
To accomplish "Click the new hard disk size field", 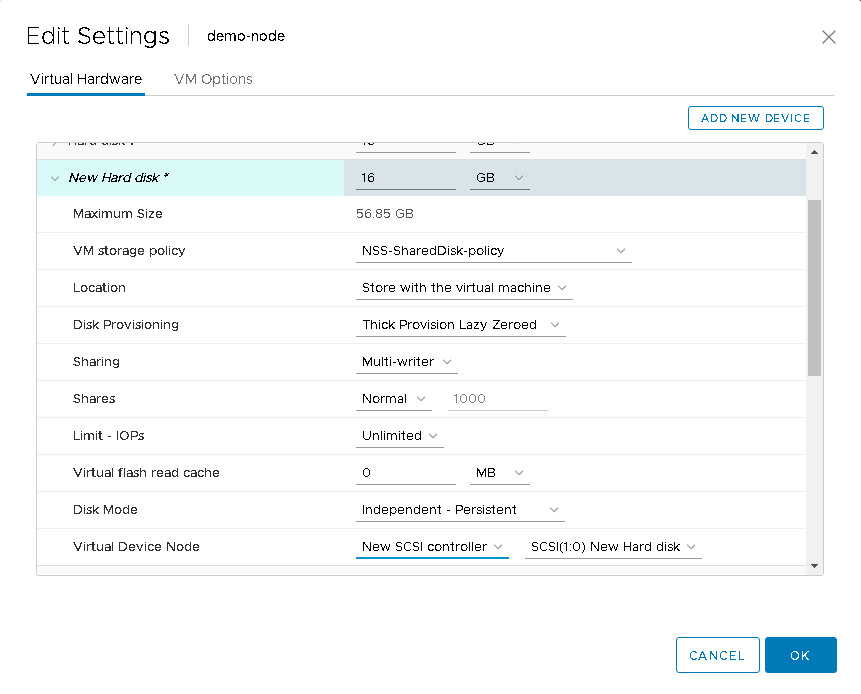I will (x=405, y=178).
